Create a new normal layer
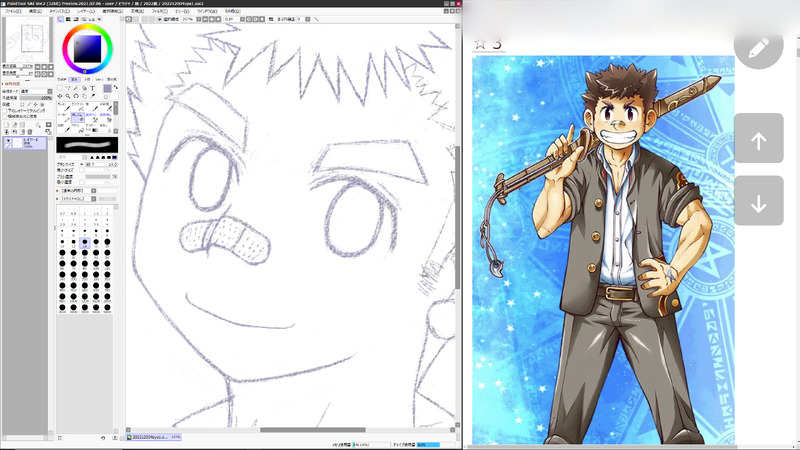800x450 pixels. [x=6, y=125]
